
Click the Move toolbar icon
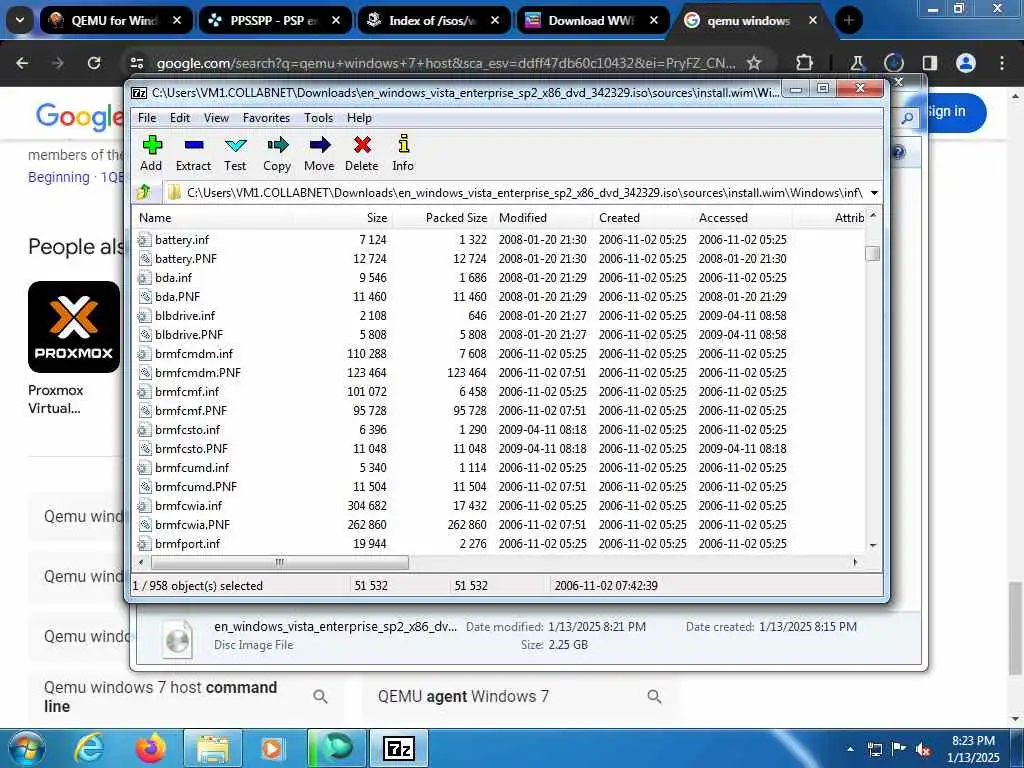(x=319, y=153)
